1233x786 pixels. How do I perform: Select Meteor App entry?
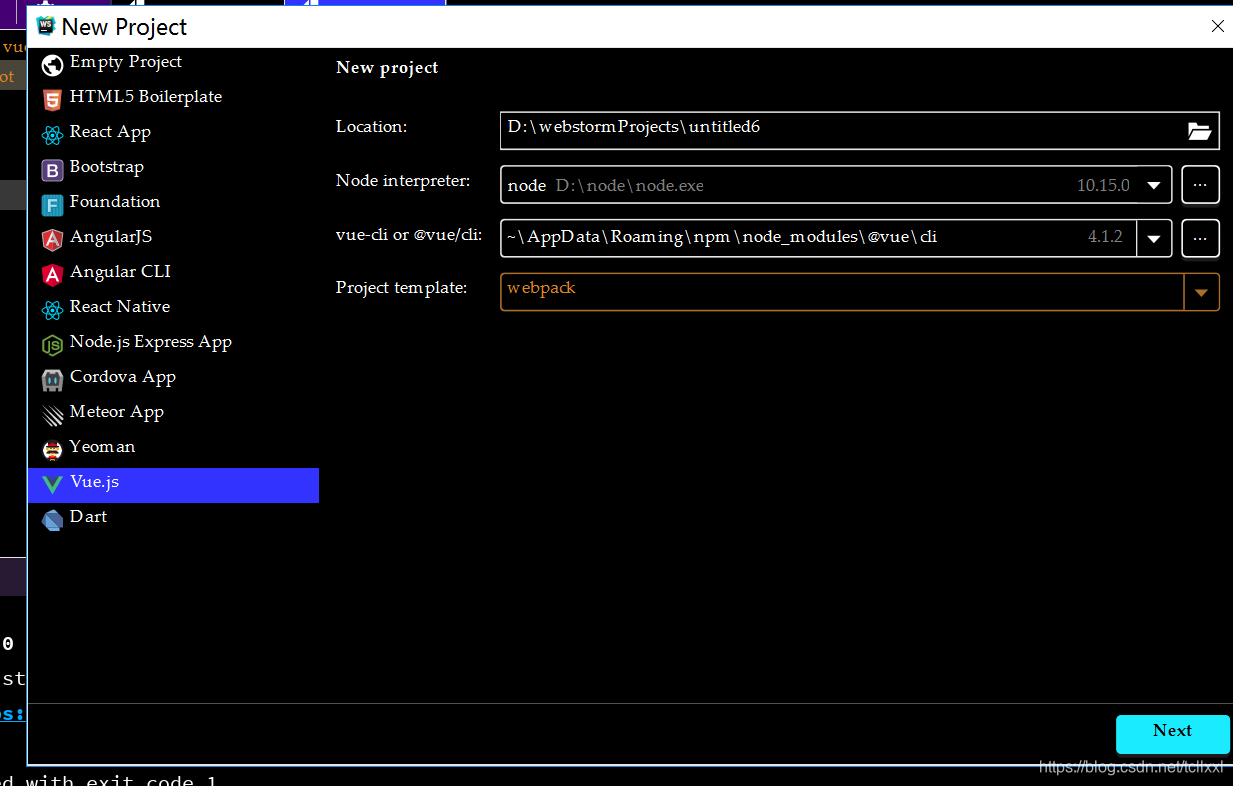[x=174, y=413]
